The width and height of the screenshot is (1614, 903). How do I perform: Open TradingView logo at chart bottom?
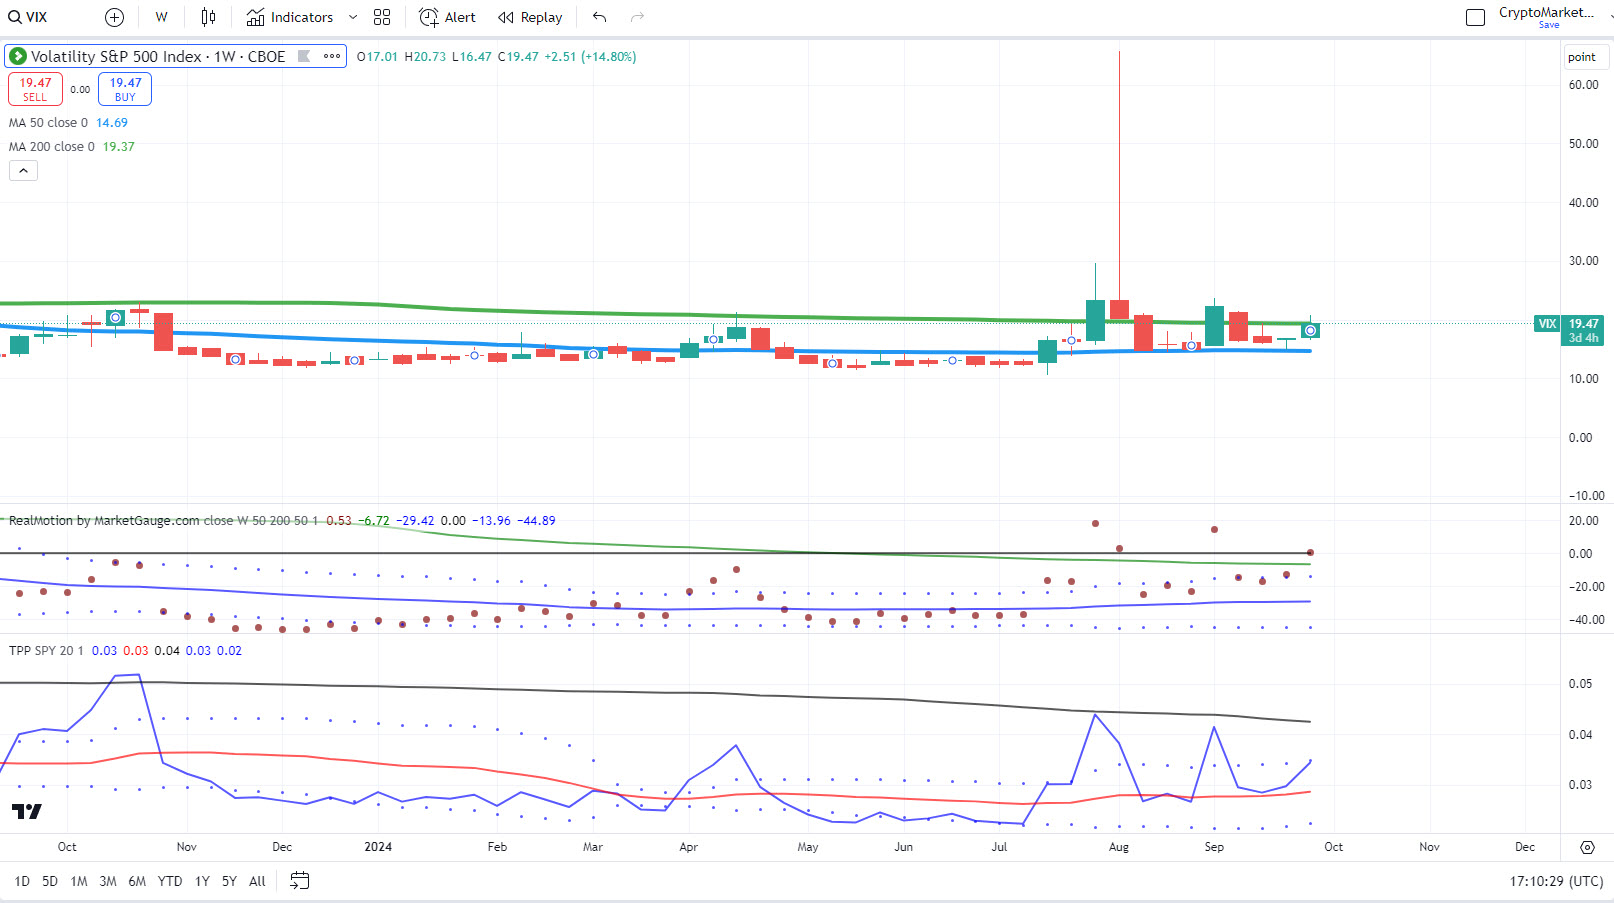click(x=27, y=811)
